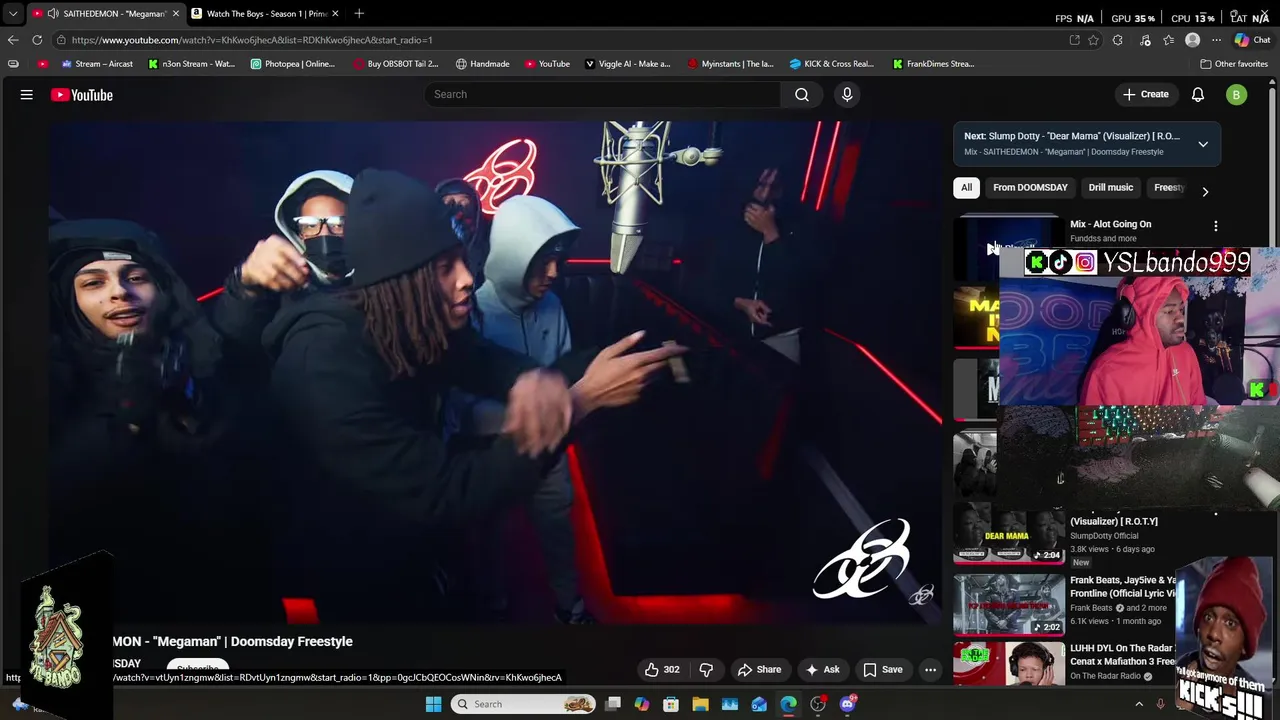Select the Drill music filter chip

[1111, 187]
